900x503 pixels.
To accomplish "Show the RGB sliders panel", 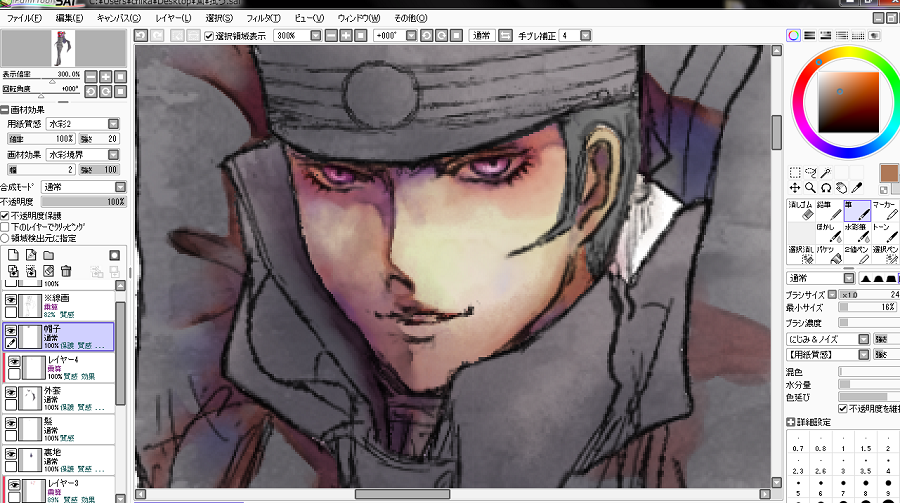I will (809, 36).
